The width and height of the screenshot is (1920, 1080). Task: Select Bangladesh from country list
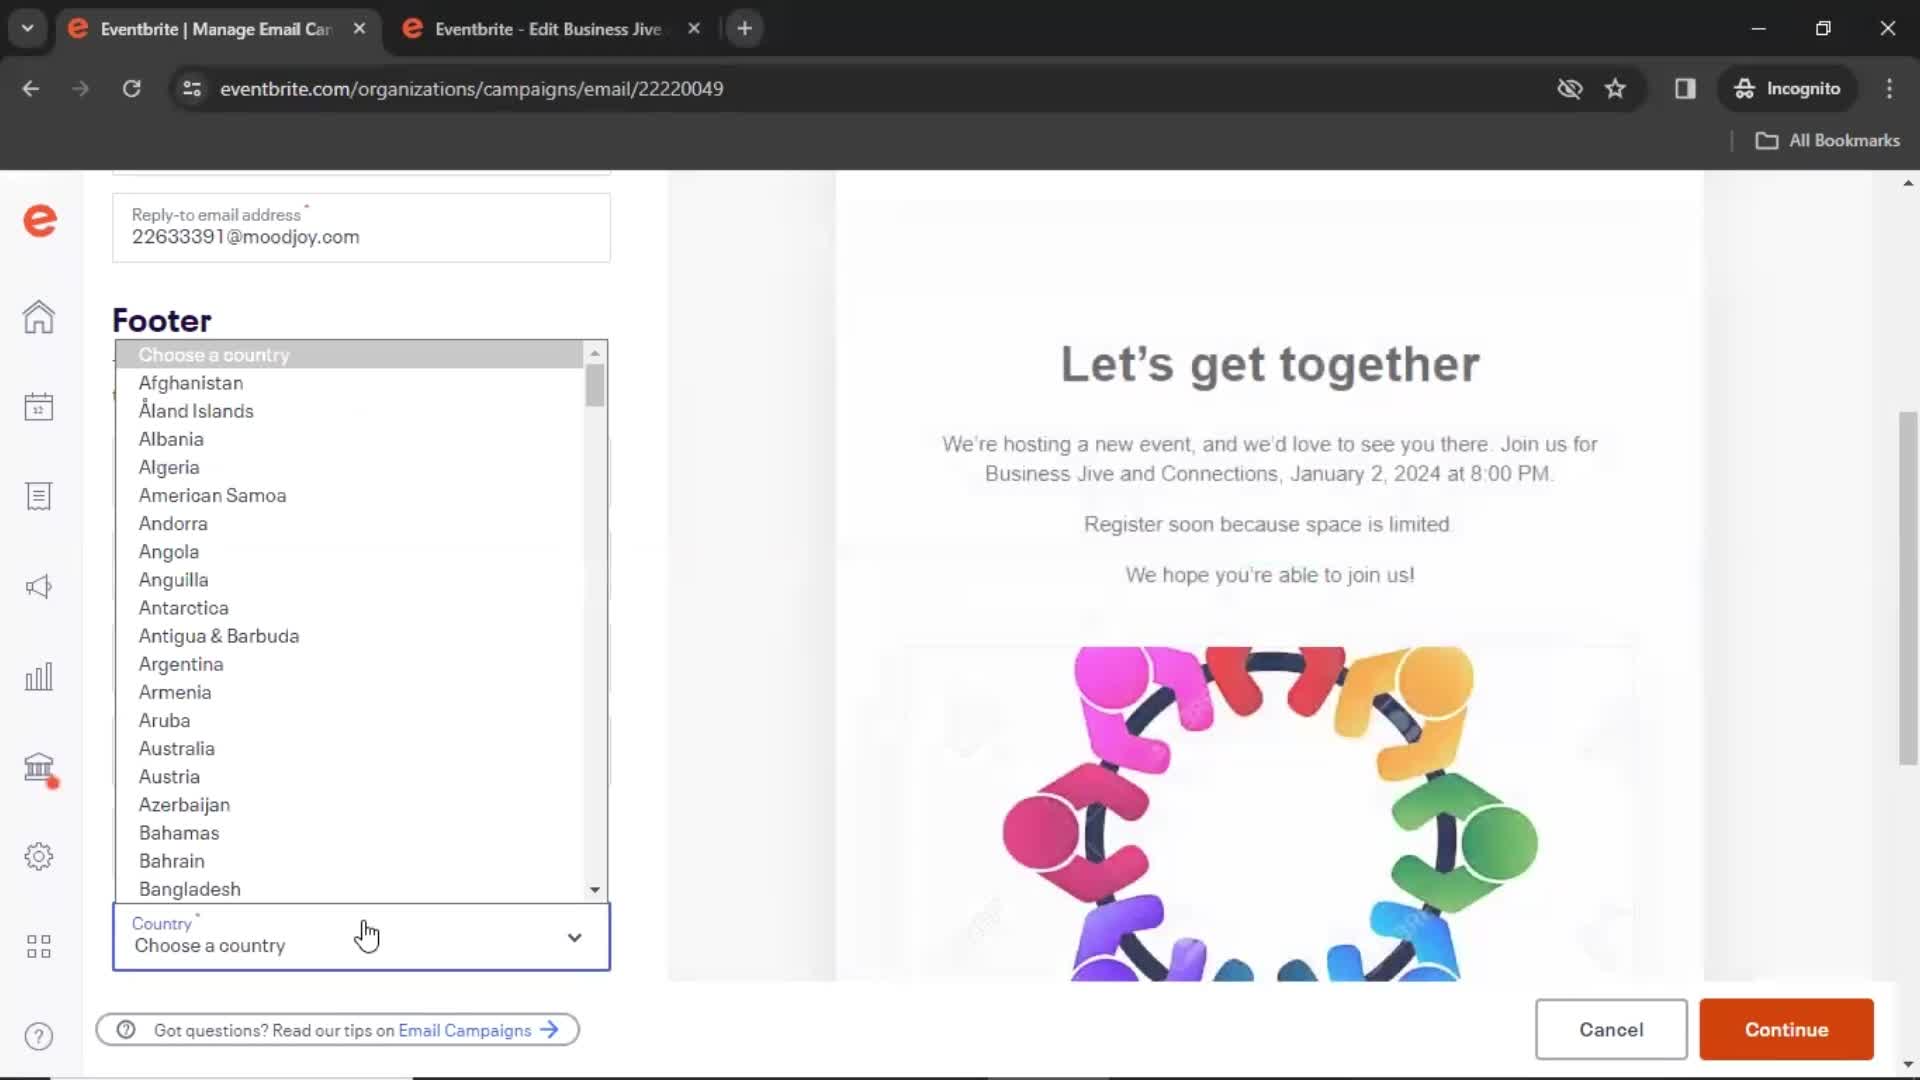(x=349, y=889)
